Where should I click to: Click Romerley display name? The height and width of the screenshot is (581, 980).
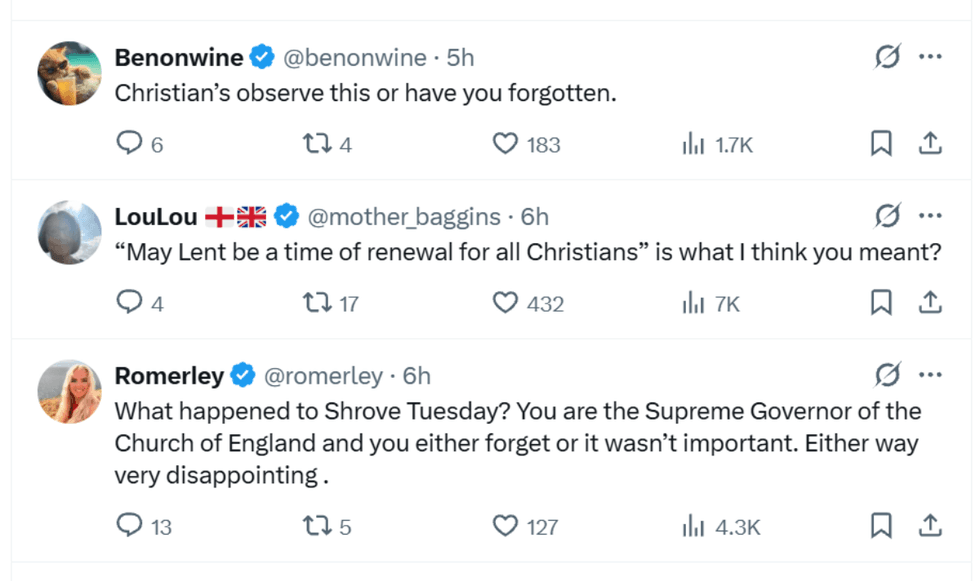(x=169, y=376)
